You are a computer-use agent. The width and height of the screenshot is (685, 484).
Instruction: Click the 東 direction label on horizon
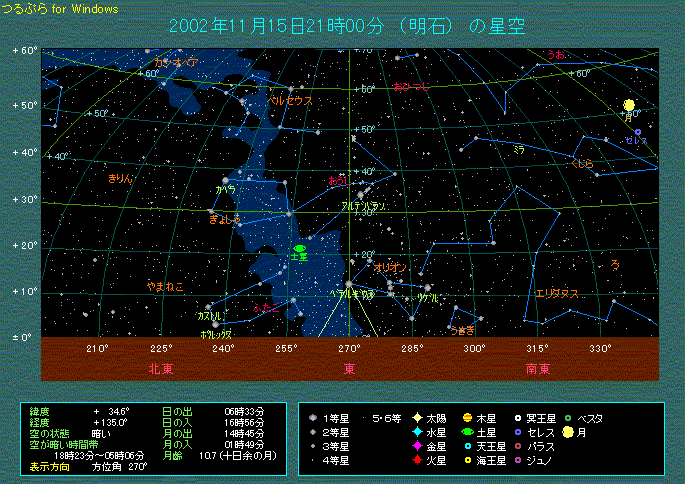tap(349, 368)
